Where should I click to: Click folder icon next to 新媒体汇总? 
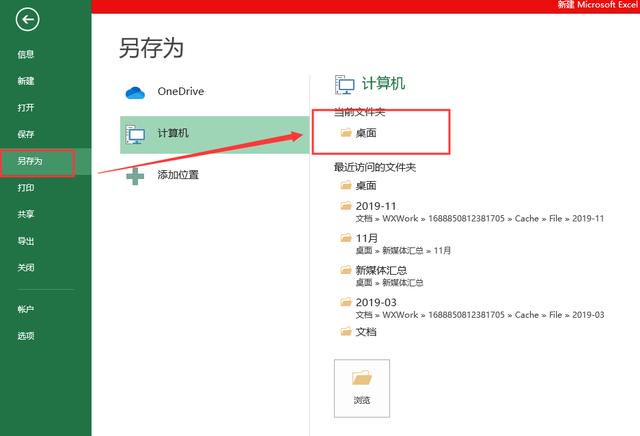pos(346,269)
